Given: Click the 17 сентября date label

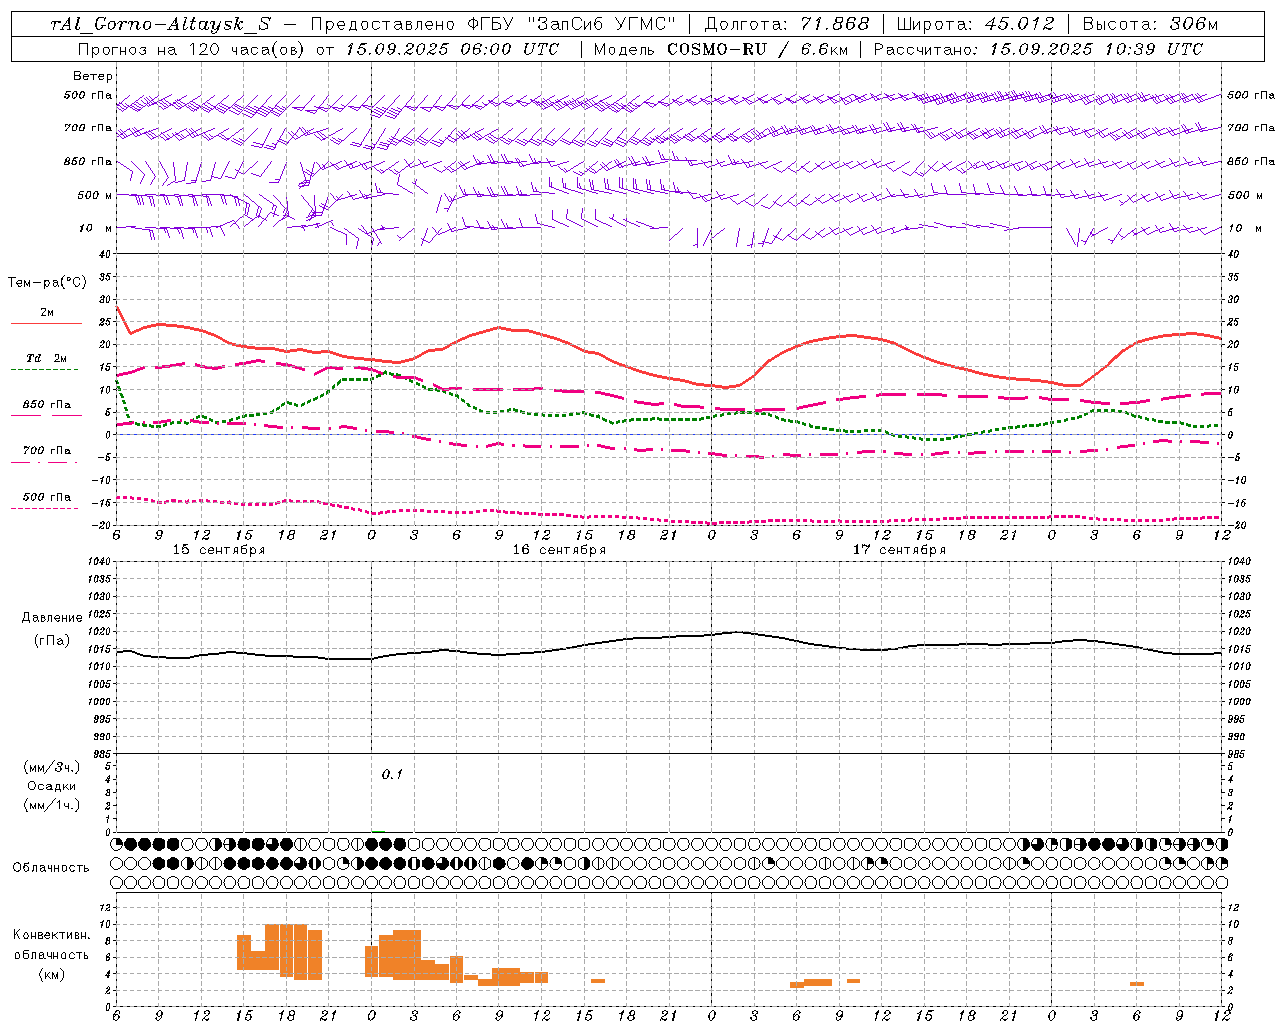Looking at the screenshot, I should point(899,550).
